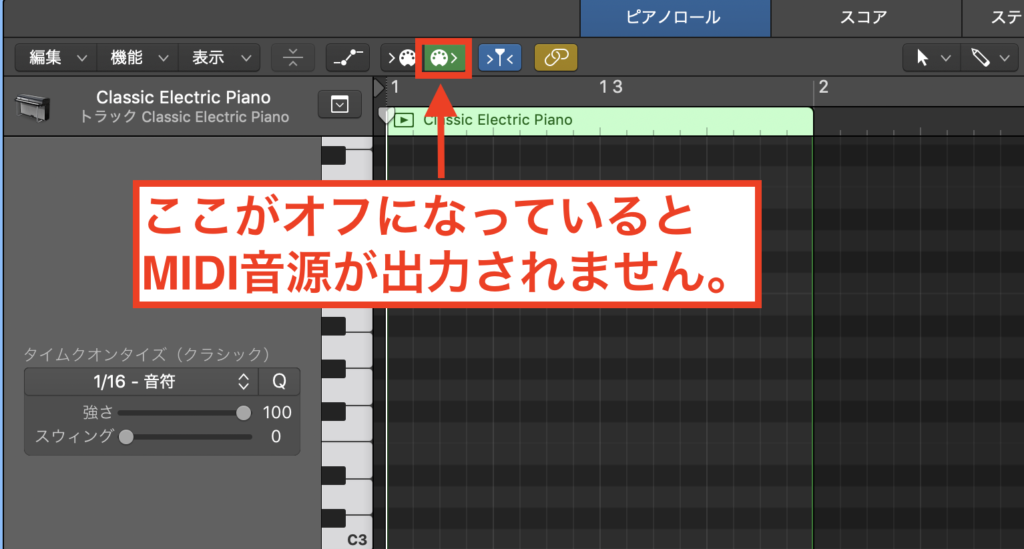Open the 編集 menu
Viewport: 1024px width, 549px height.
pyautogui.click(x=56, y=58)
